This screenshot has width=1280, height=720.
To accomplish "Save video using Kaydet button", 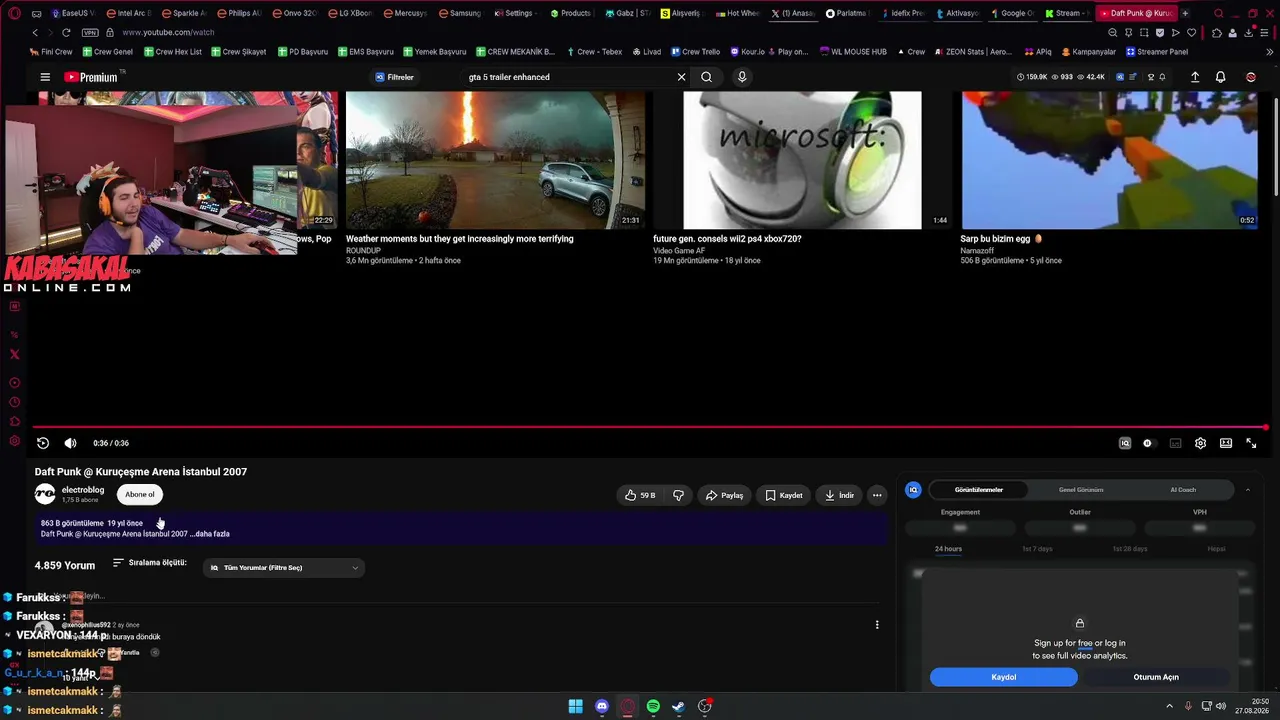I will point(784,495).
